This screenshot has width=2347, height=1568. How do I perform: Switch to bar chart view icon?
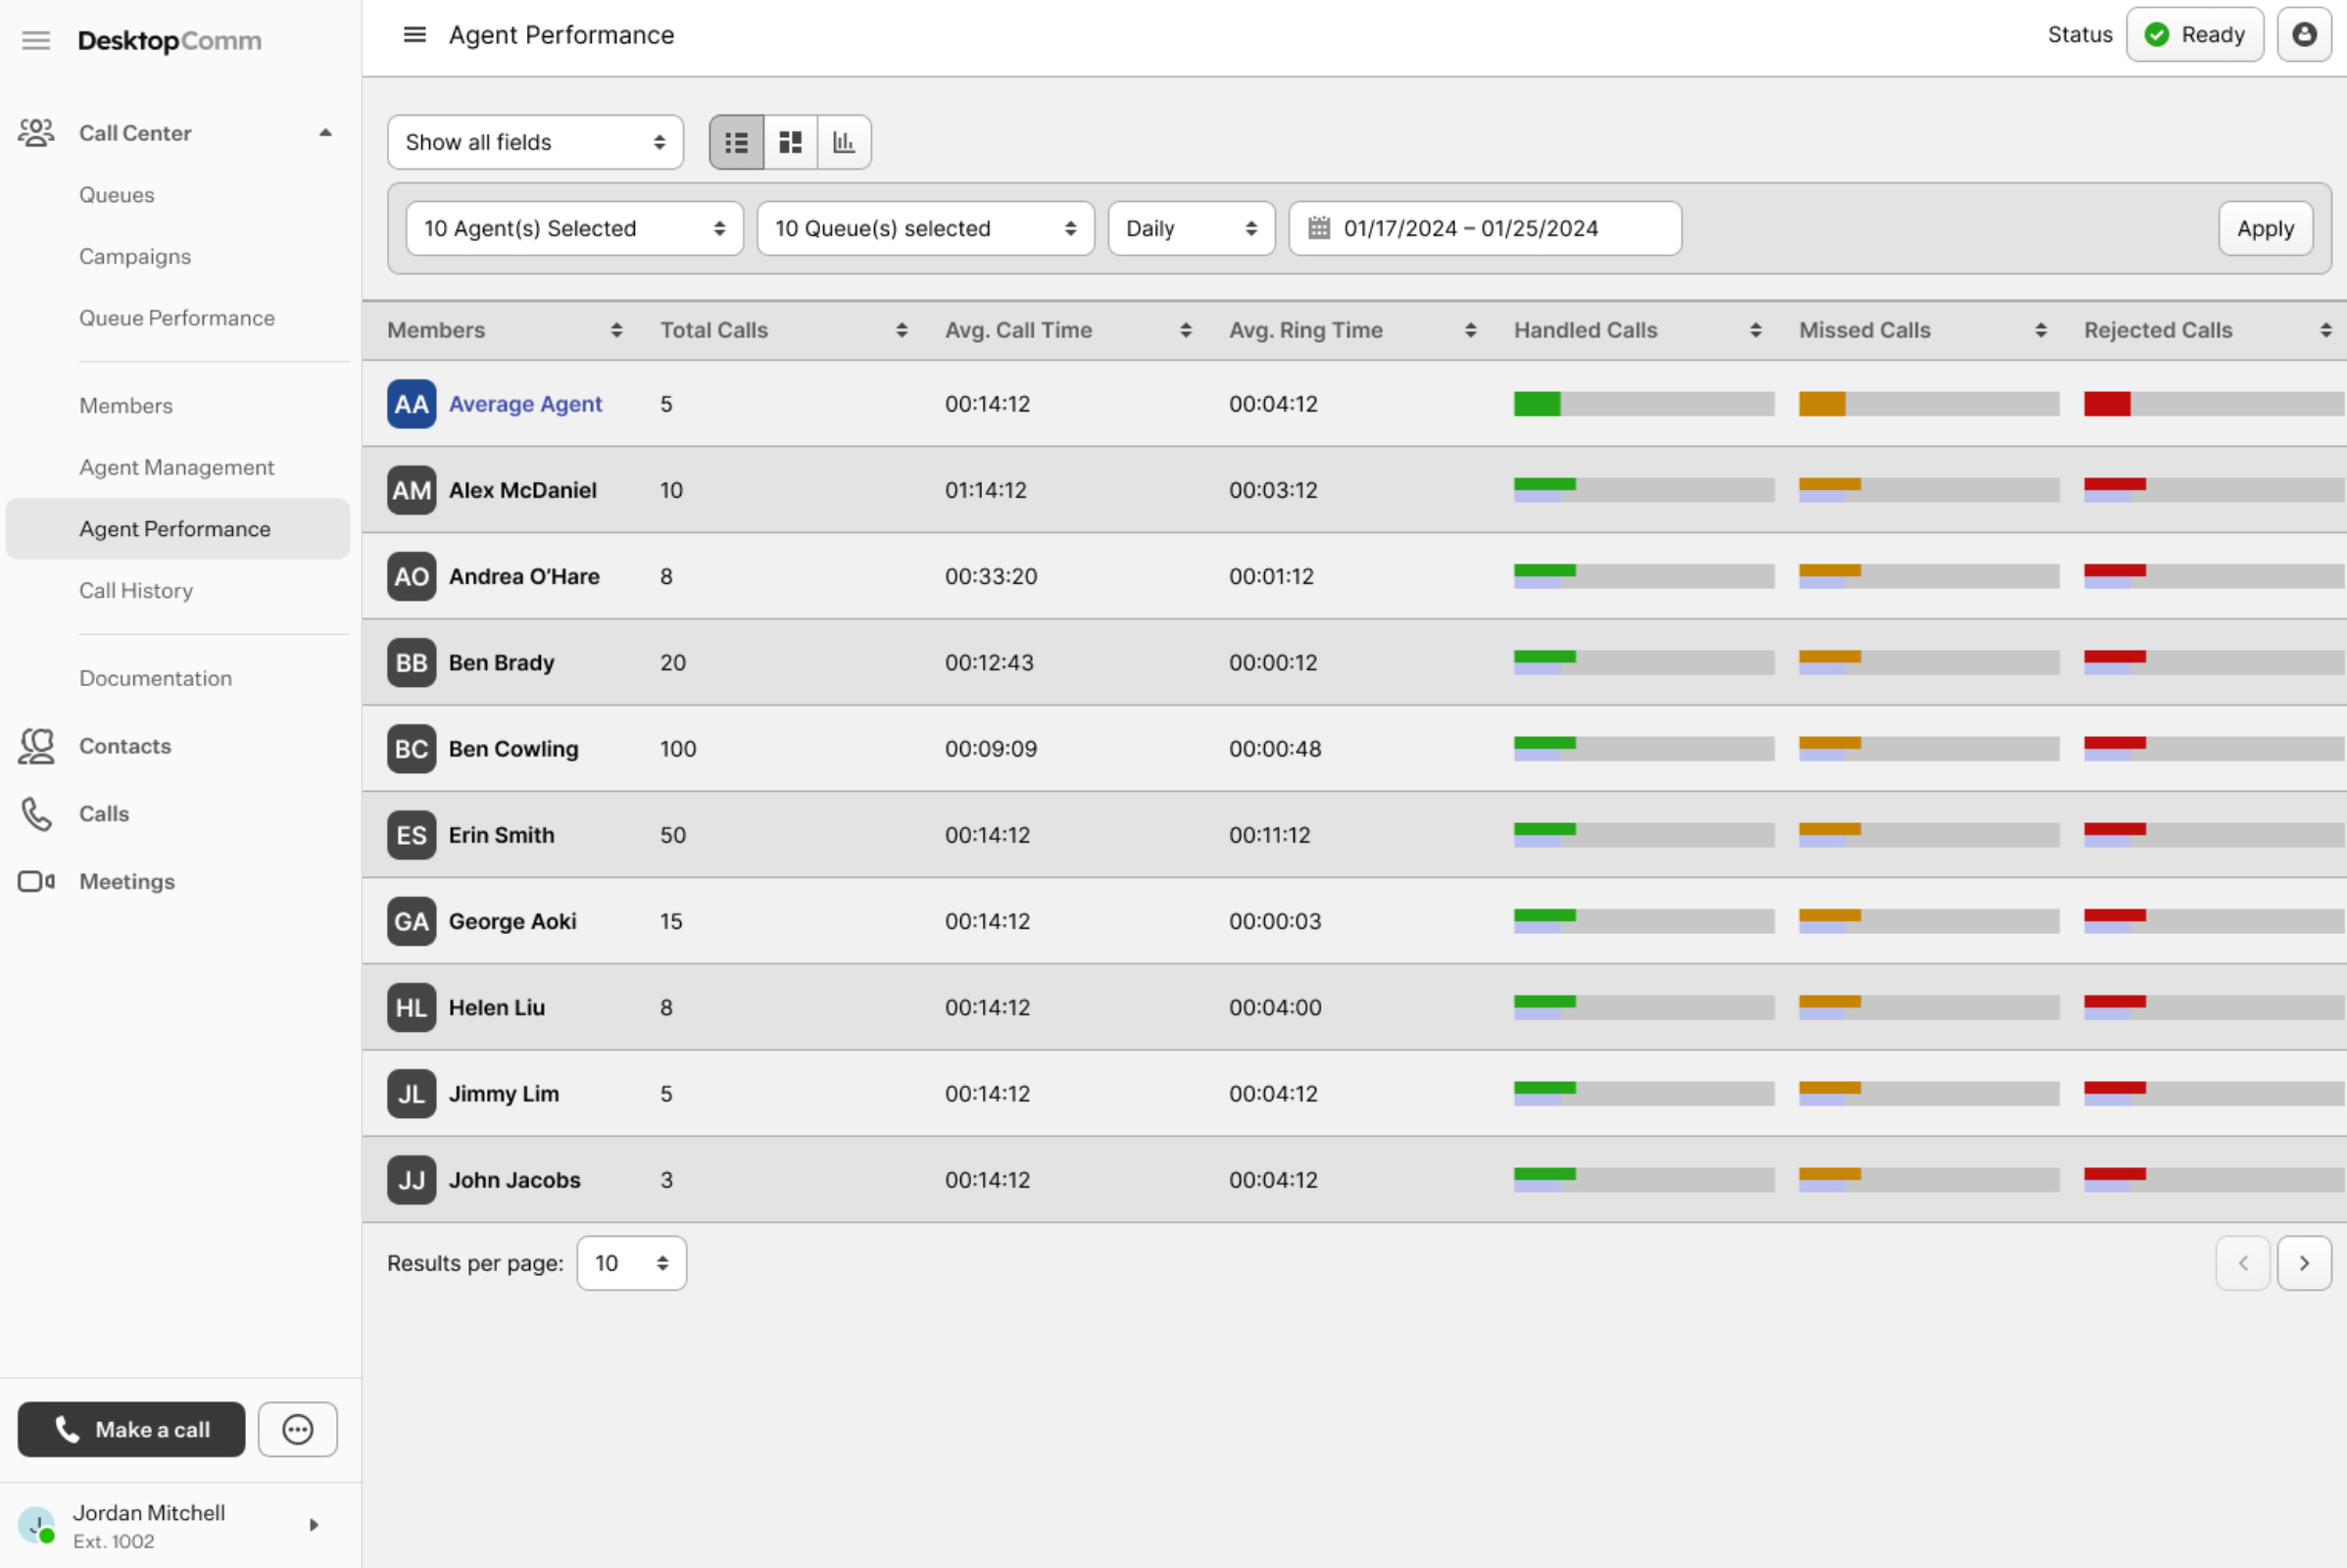pyautogui.click(x=844, y=142)
